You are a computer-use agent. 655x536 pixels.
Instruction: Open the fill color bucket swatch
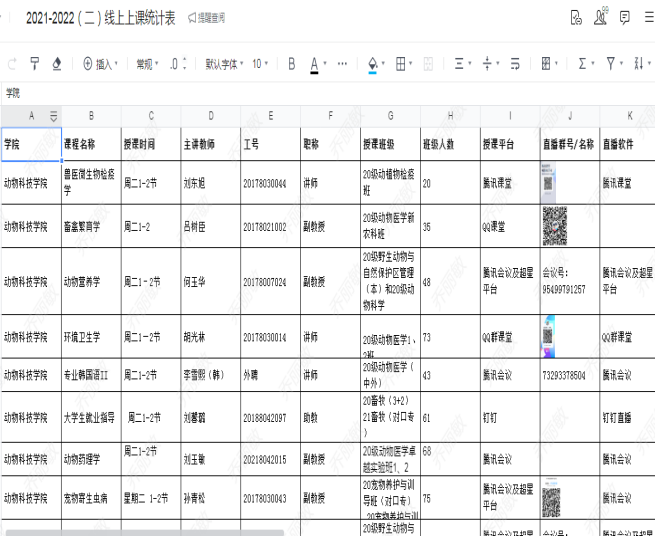coord(373,64)
